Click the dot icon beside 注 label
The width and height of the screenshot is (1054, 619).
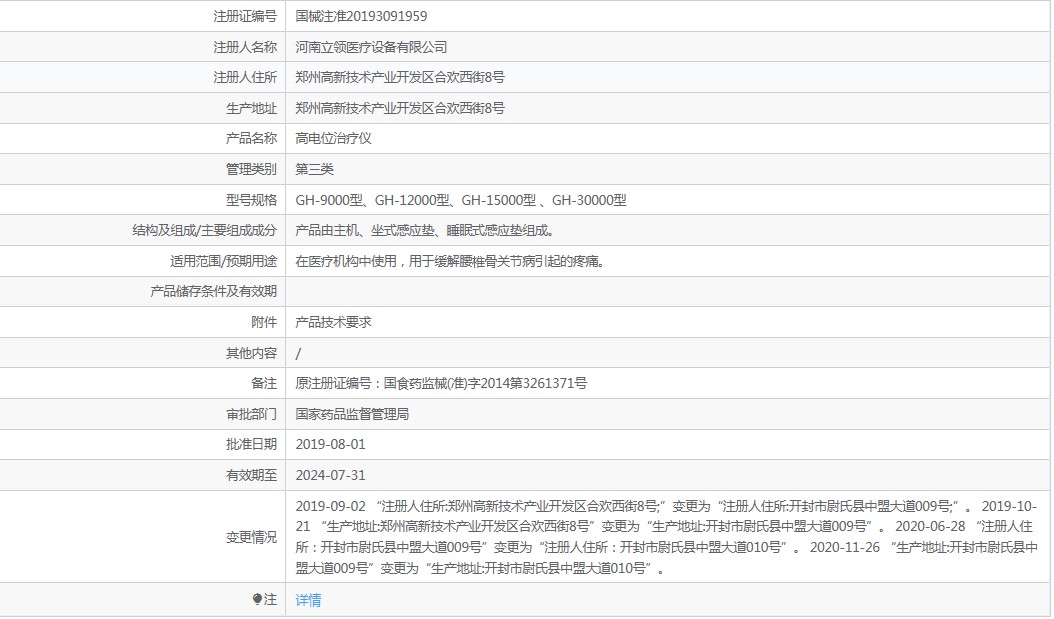tap(257, 599)
